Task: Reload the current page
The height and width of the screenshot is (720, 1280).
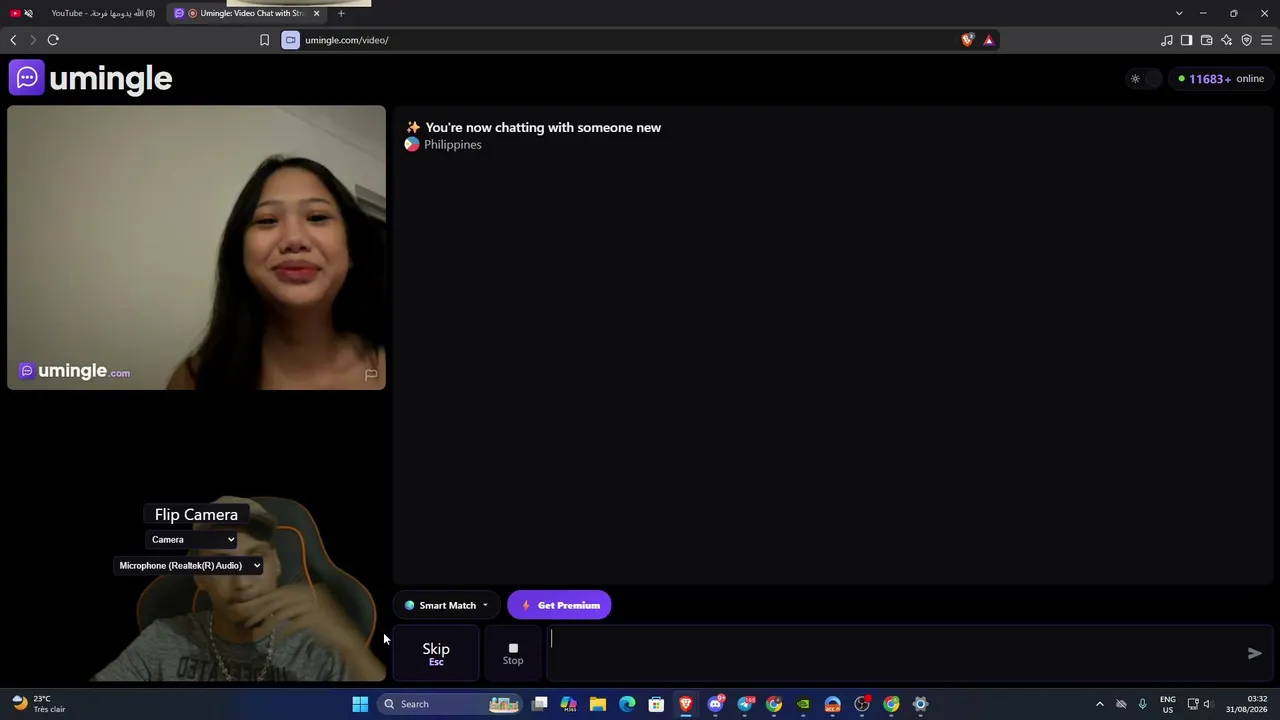Action: [x=53, y=40]
